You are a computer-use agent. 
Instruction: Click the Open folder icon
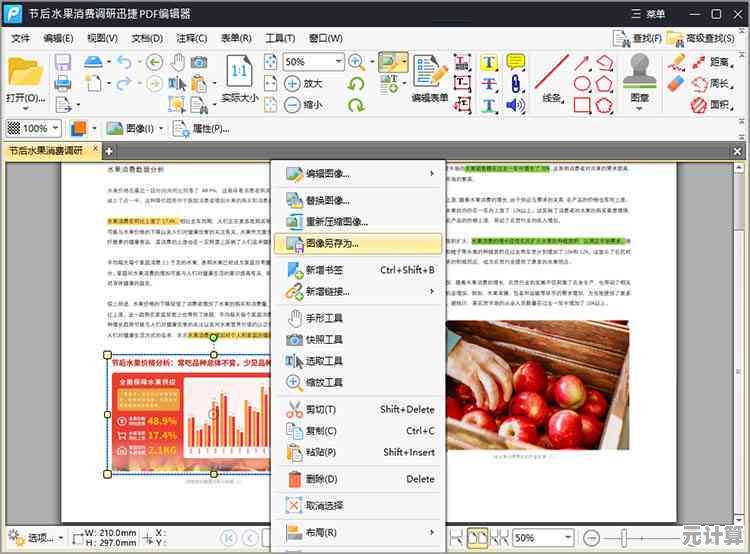[x=25, y=71]
